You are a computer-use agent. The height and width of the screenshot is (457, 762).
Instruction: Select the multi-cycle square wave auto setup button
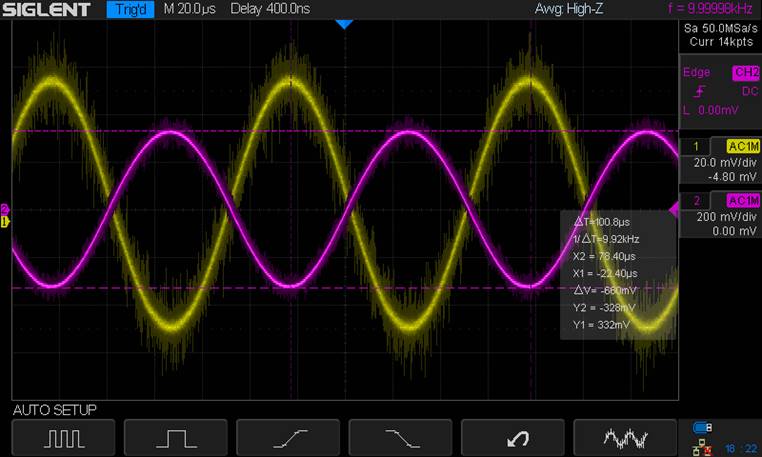click(63, 438)
